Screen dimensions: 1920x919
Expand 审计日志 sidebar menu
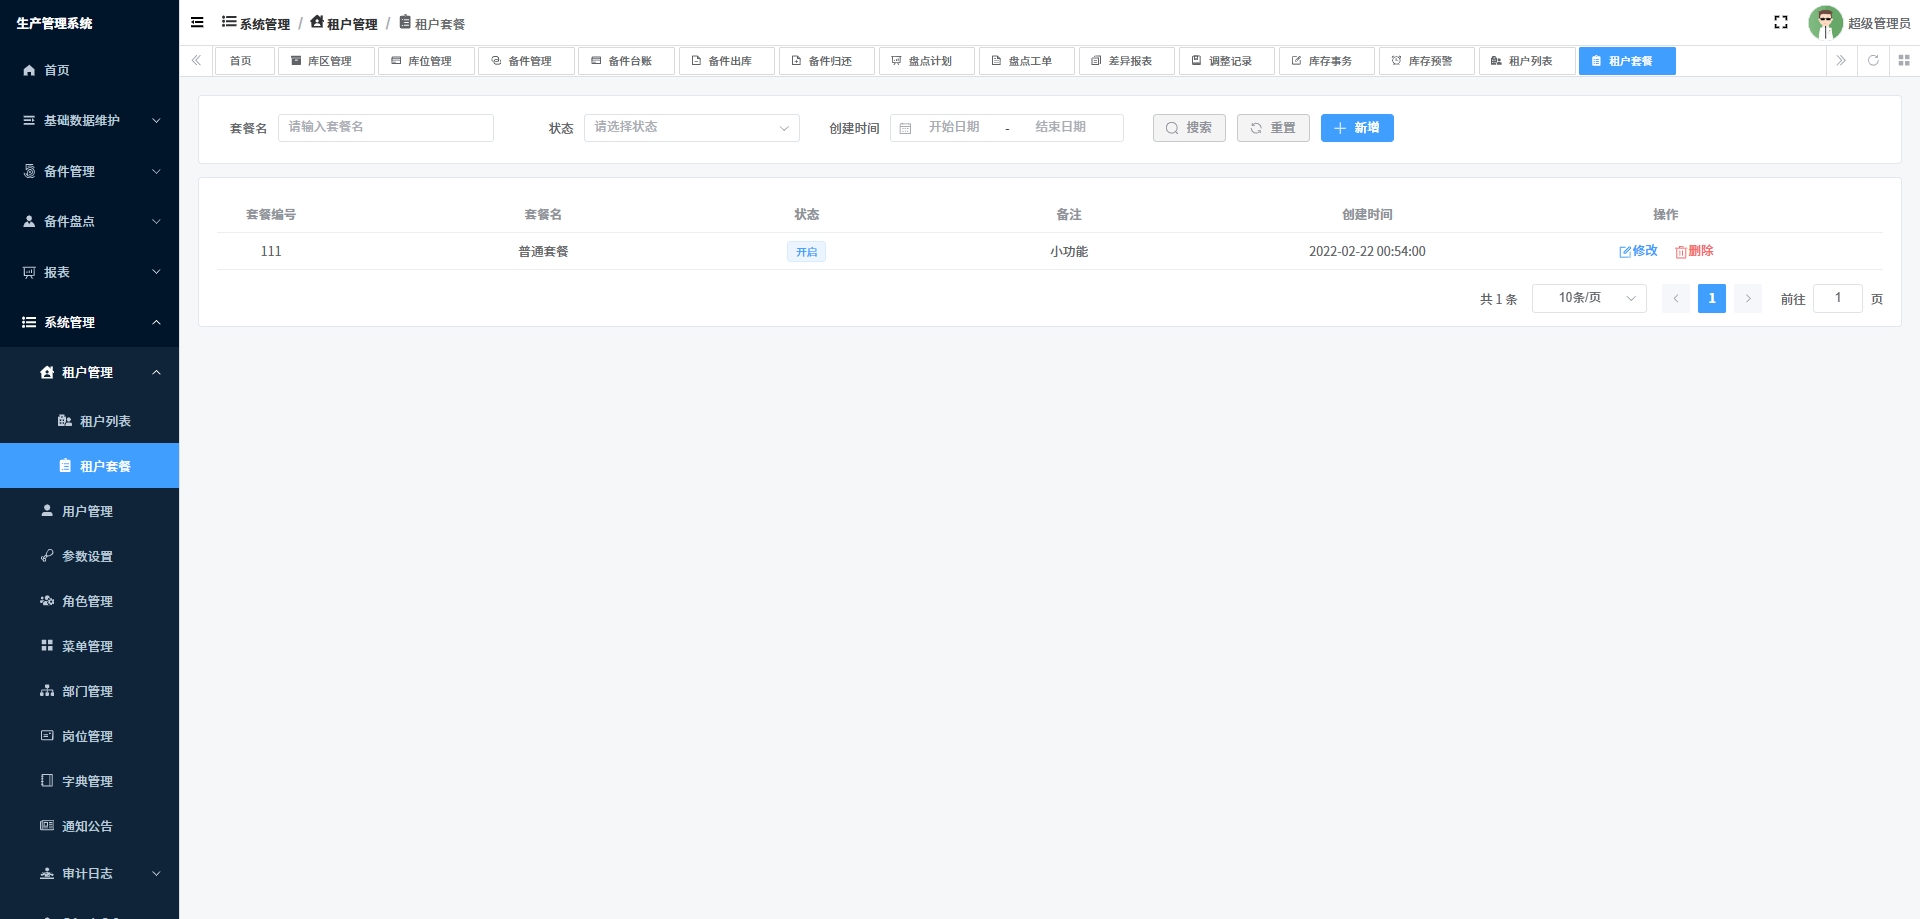89,873
